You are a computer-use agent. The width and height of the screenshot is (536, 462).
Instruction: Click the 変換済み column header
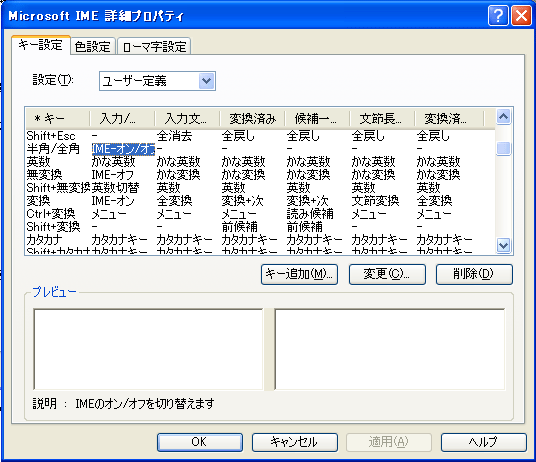coord(252,119)
